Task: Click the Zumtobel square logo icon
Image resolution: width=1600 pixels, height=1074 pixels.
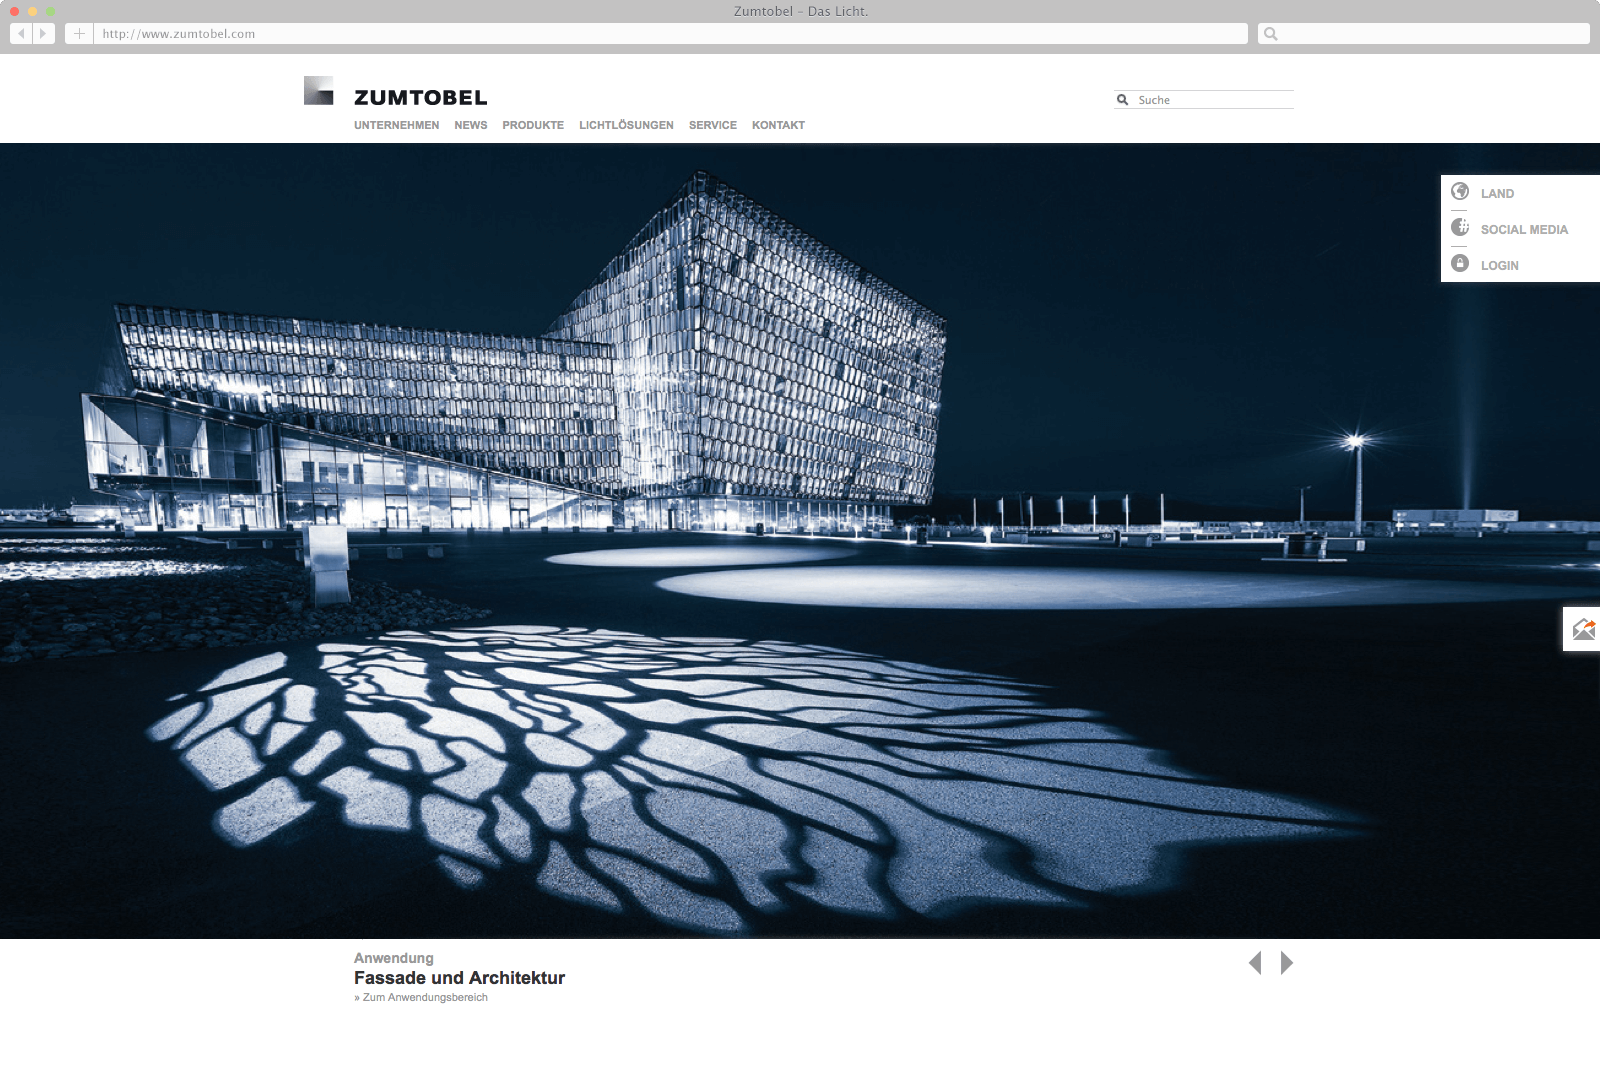Action: pyautogui.click(x=319, y=90)
